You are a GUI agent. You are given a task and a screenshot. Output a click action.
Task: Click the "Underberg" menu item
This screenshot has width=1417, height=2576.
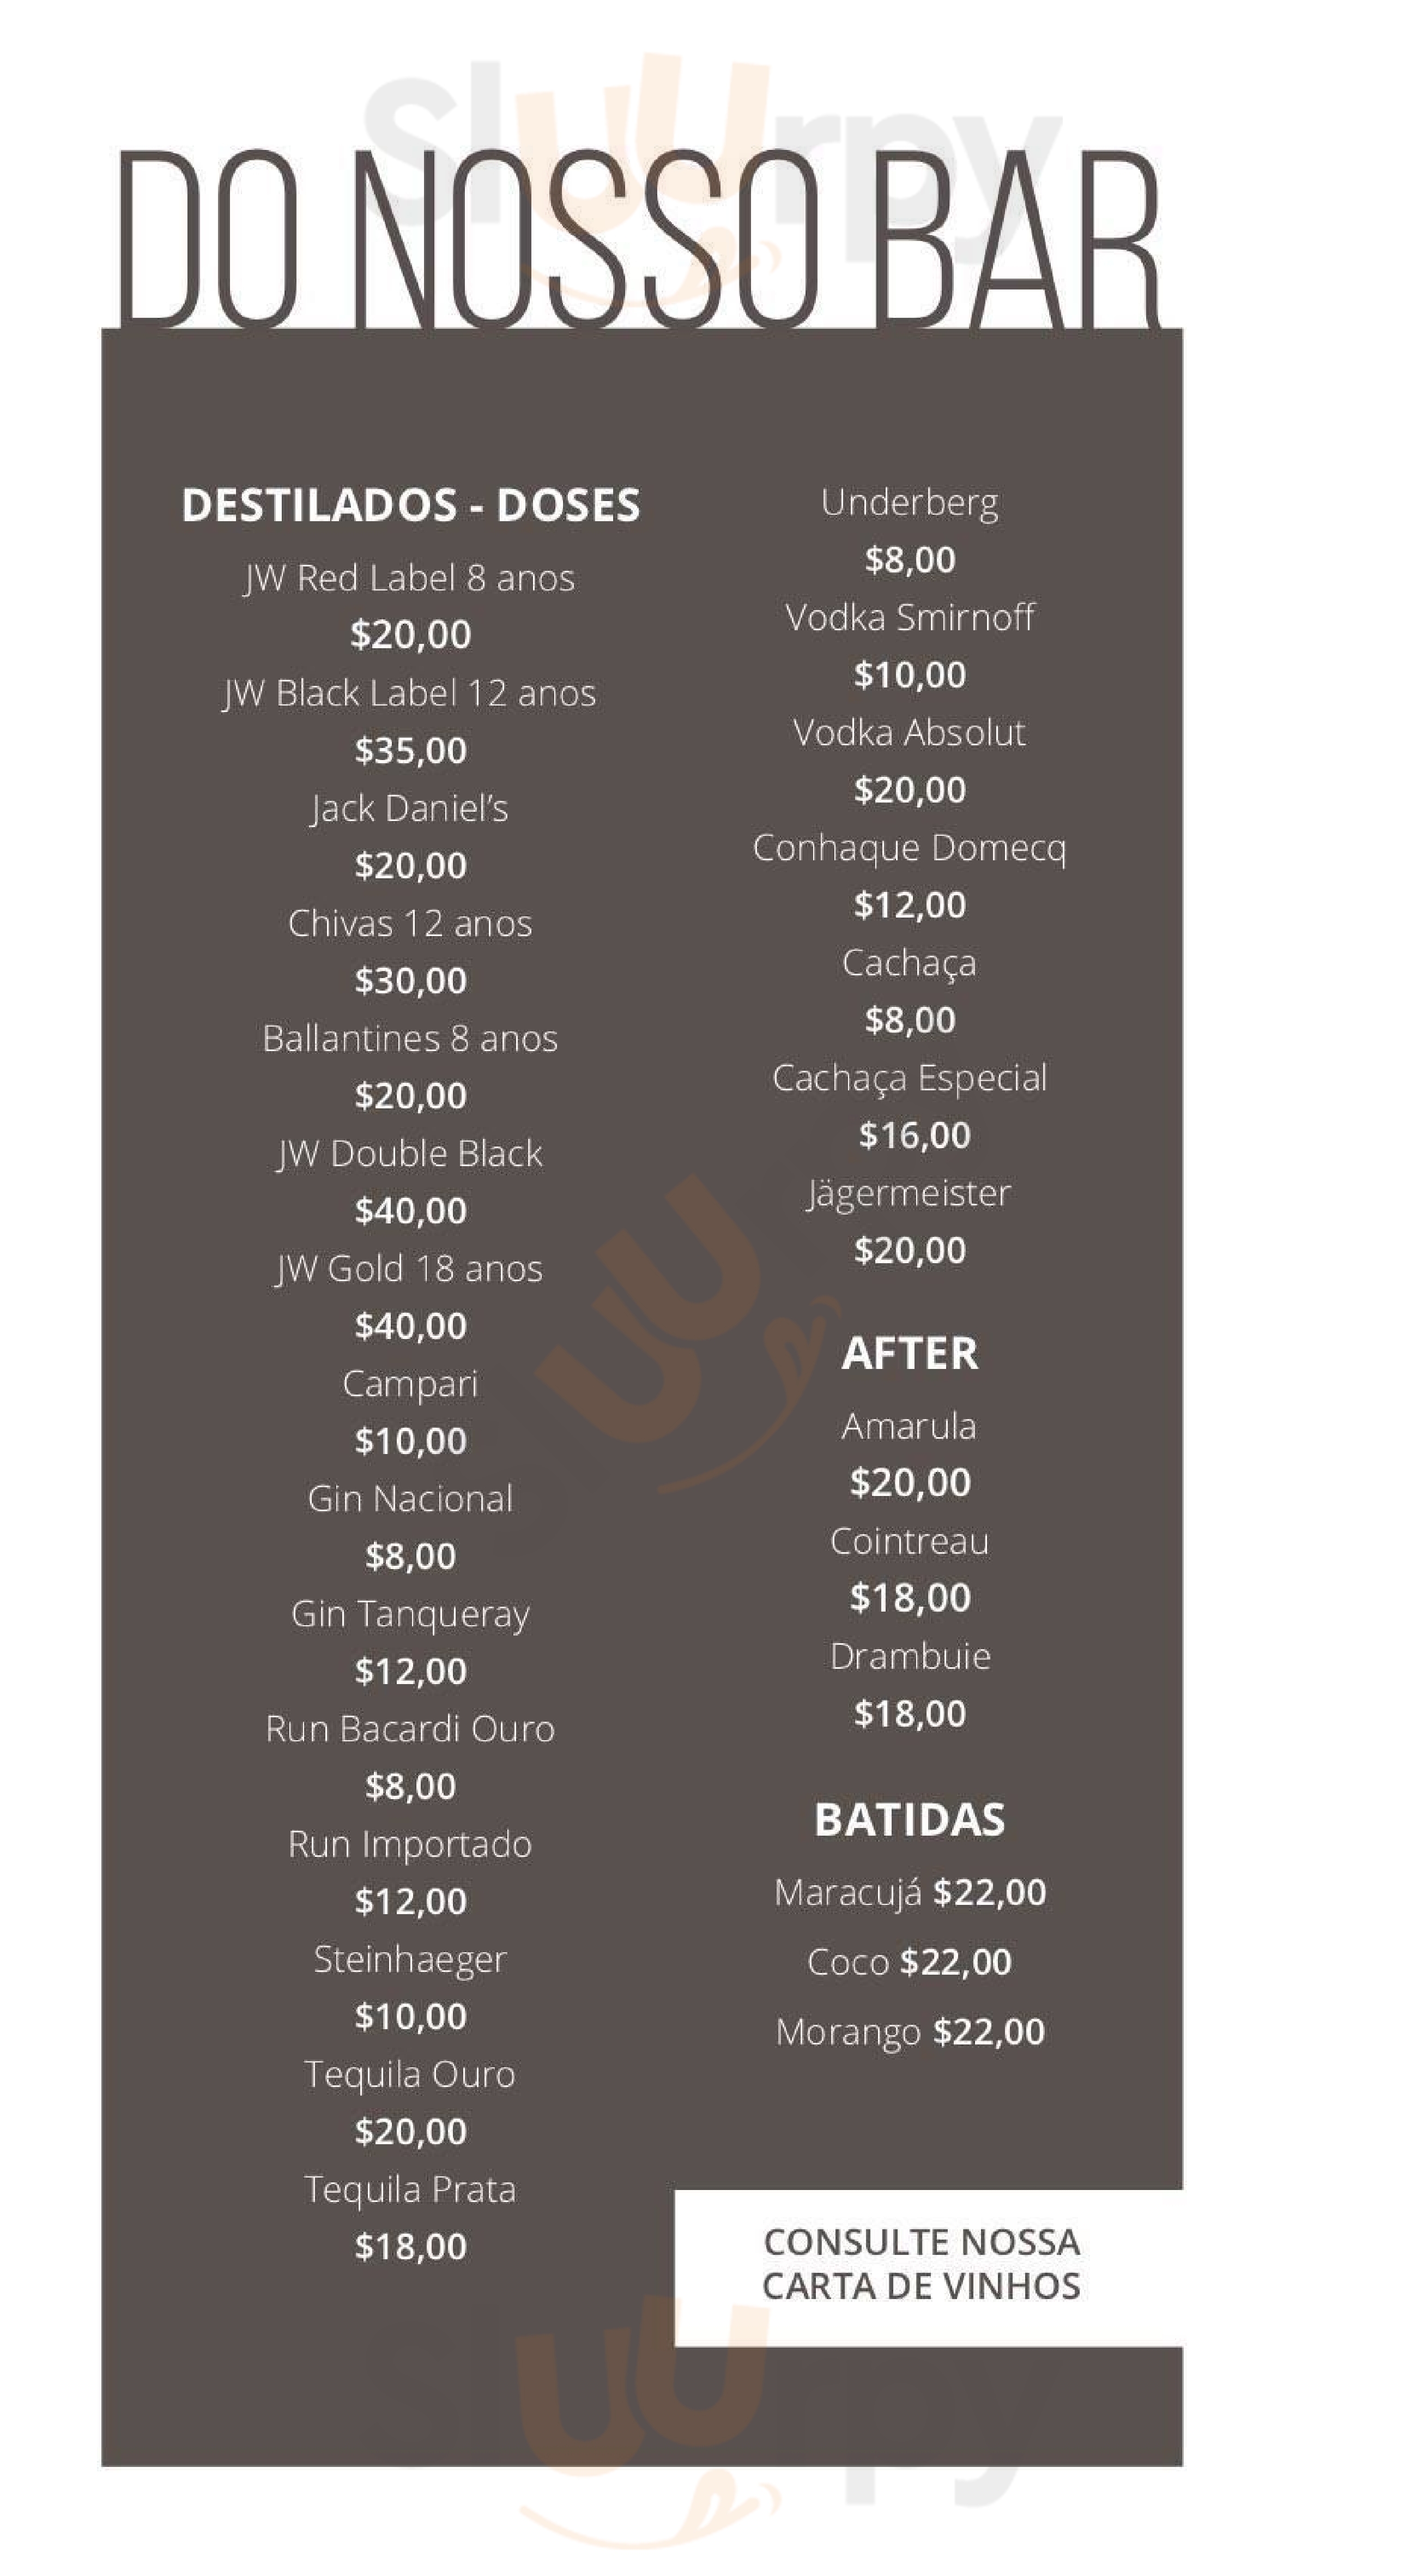tap(909, 503)
